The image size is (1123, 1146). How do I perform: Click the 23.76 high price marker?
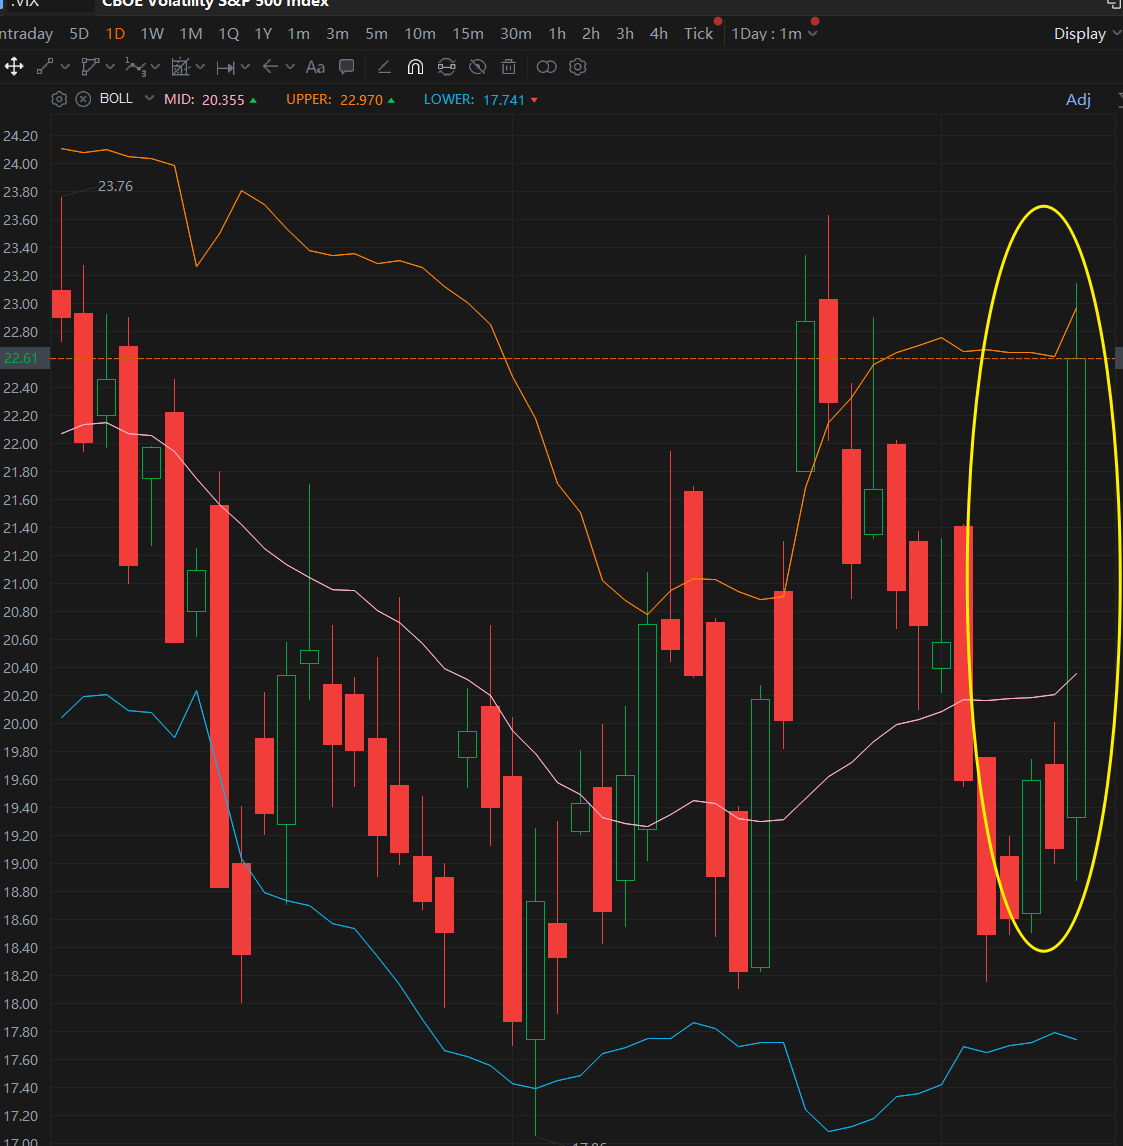[x=115, y=186]
